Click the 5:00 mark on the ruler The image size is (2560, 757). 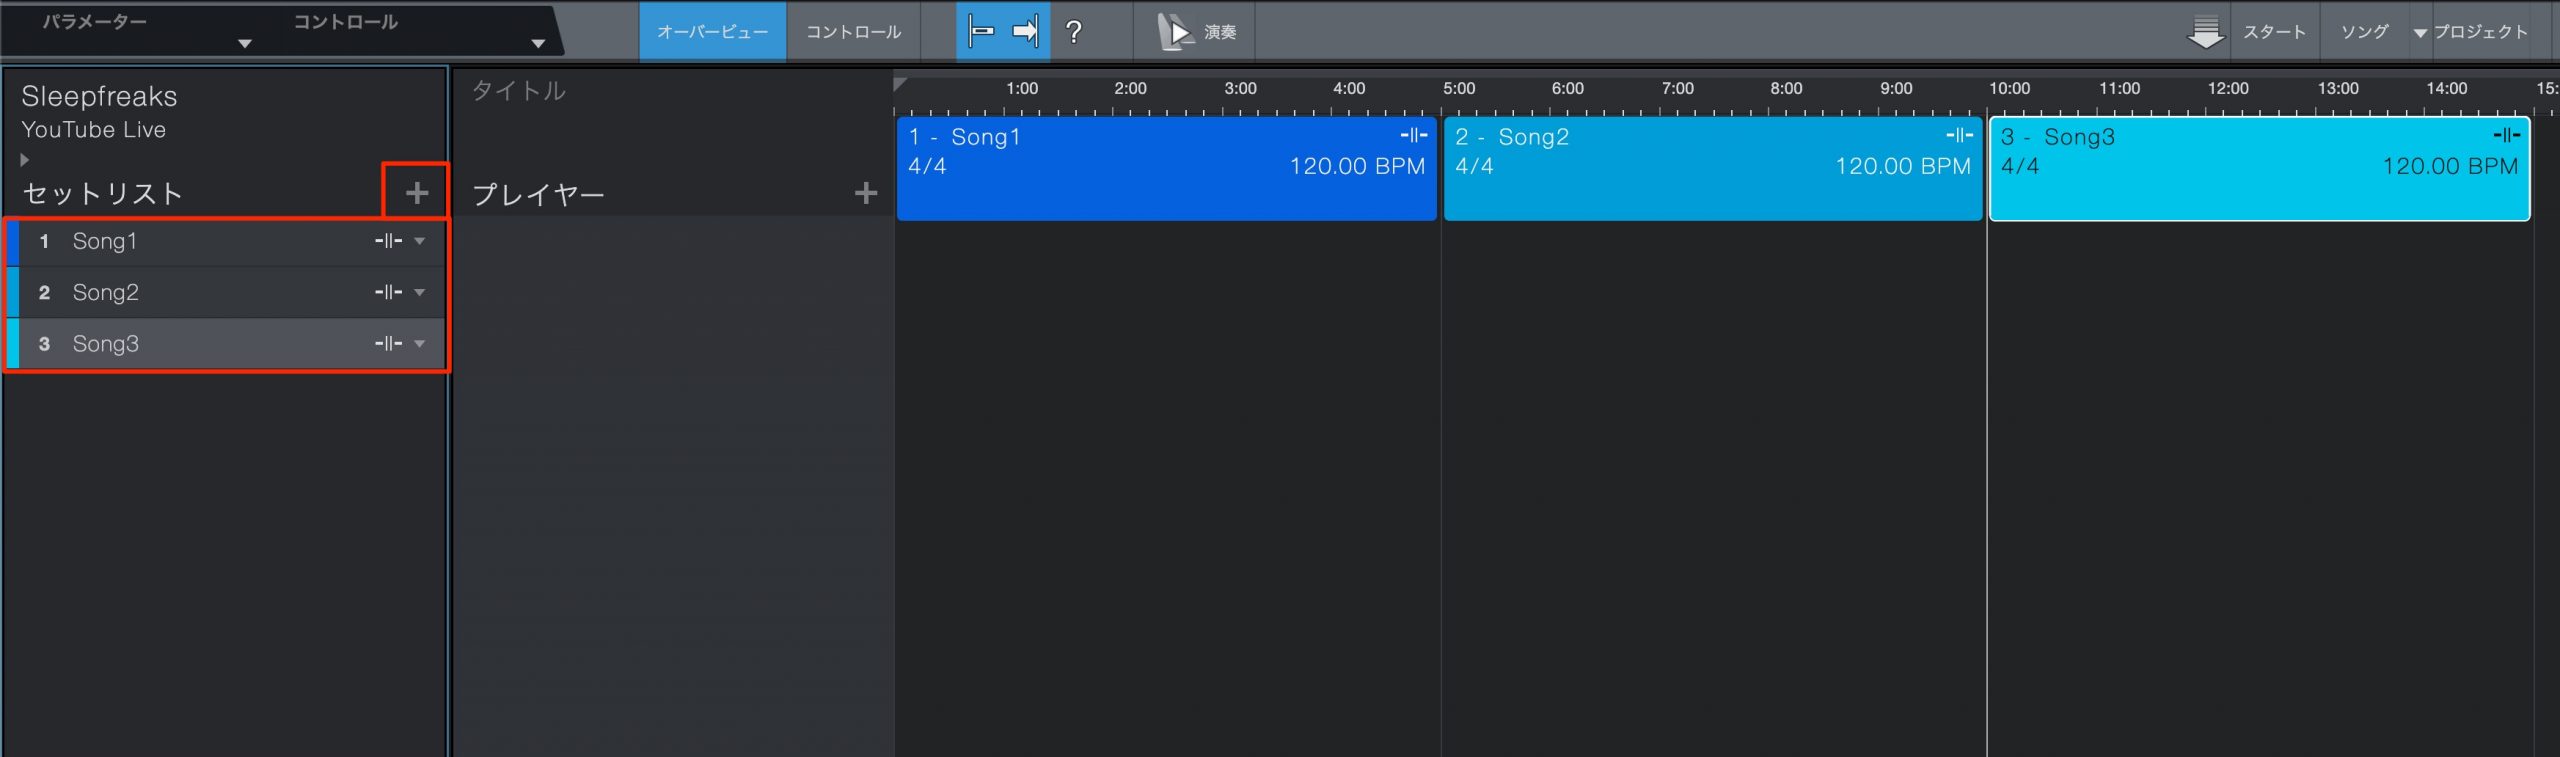(x=1459, y=88)
